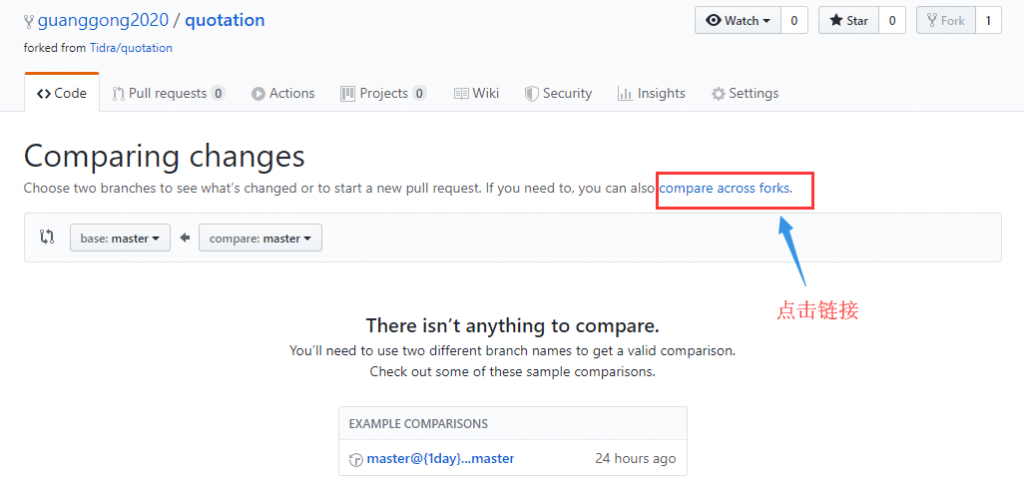Click the clock icon beside master@{1day}
Viewport: 1024px width, 487px height.
pyautogui.click(x=355, y=460)
